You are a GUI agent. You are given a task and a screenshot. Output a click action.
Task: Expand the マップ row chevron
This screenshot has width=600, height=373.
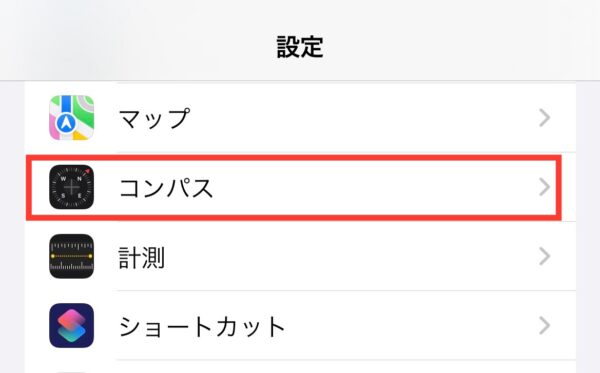point(545,118)
